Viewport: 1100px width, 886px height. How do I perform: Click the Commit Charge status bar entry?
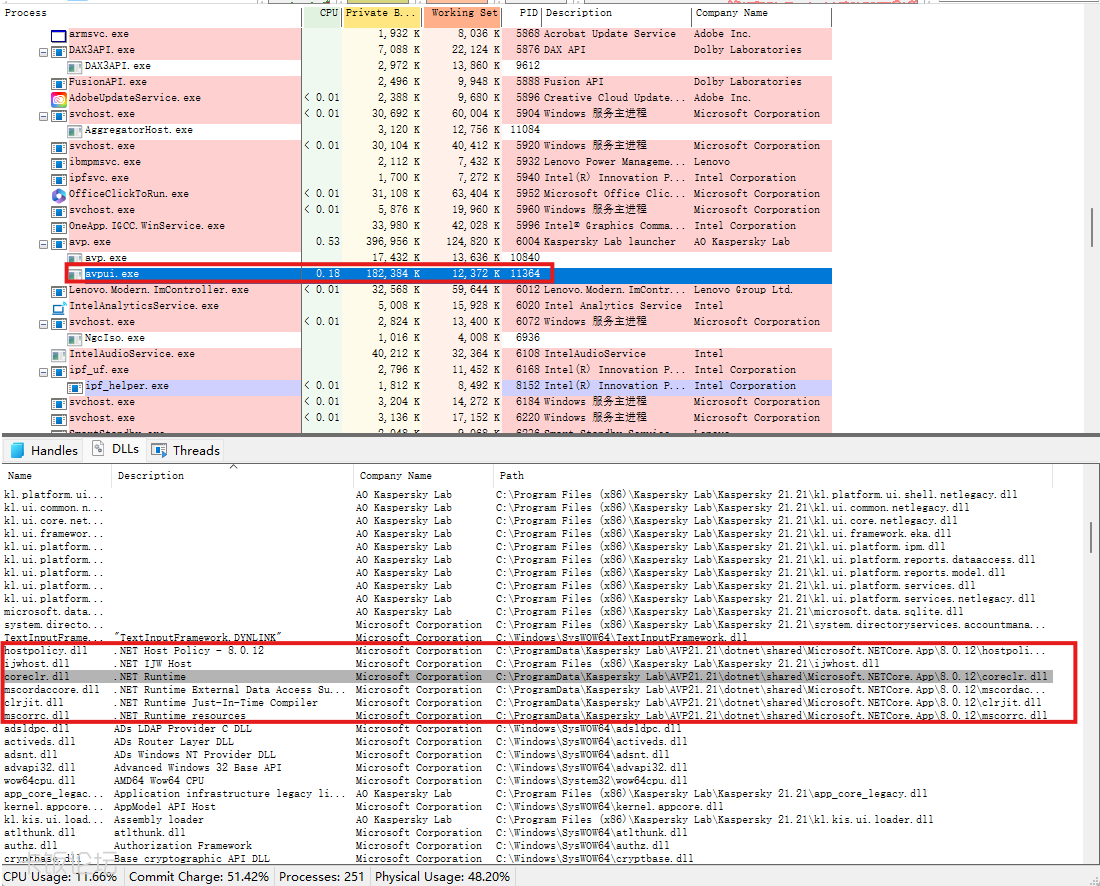[199, 877]
